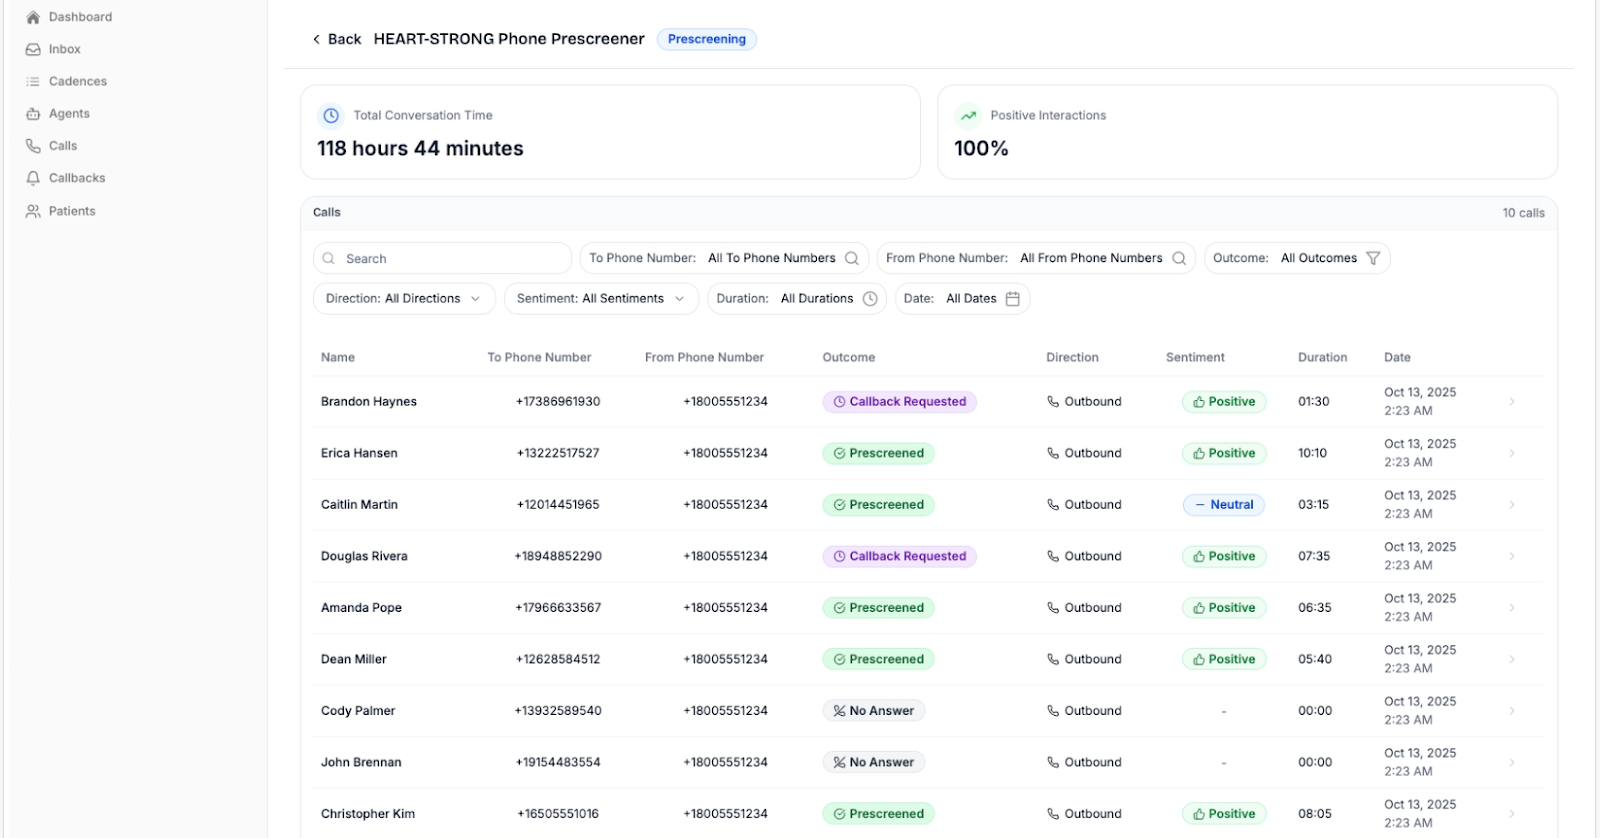This screenshot has height=838, width=1600.
Task: Click Douglas Rivera number +18948852290
Action: pos(558,556)
